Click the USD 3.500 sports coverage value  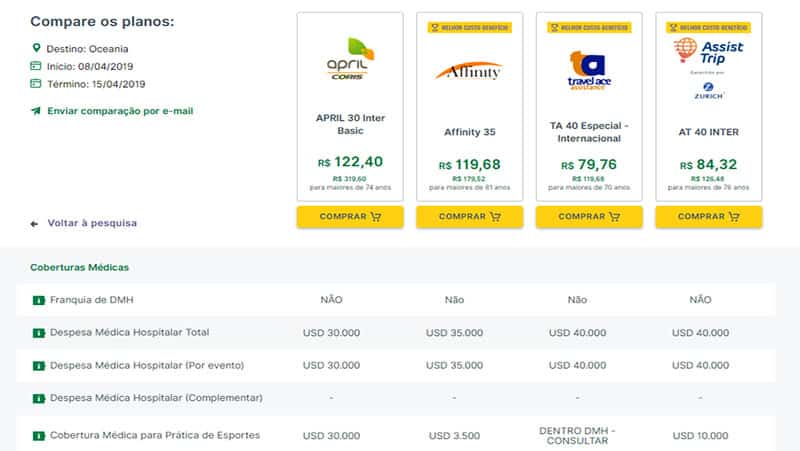[454, 436]
